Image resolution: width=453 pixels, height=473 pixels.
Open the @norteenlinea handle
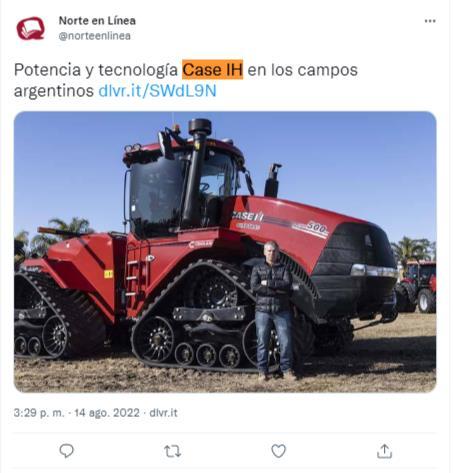94,36
